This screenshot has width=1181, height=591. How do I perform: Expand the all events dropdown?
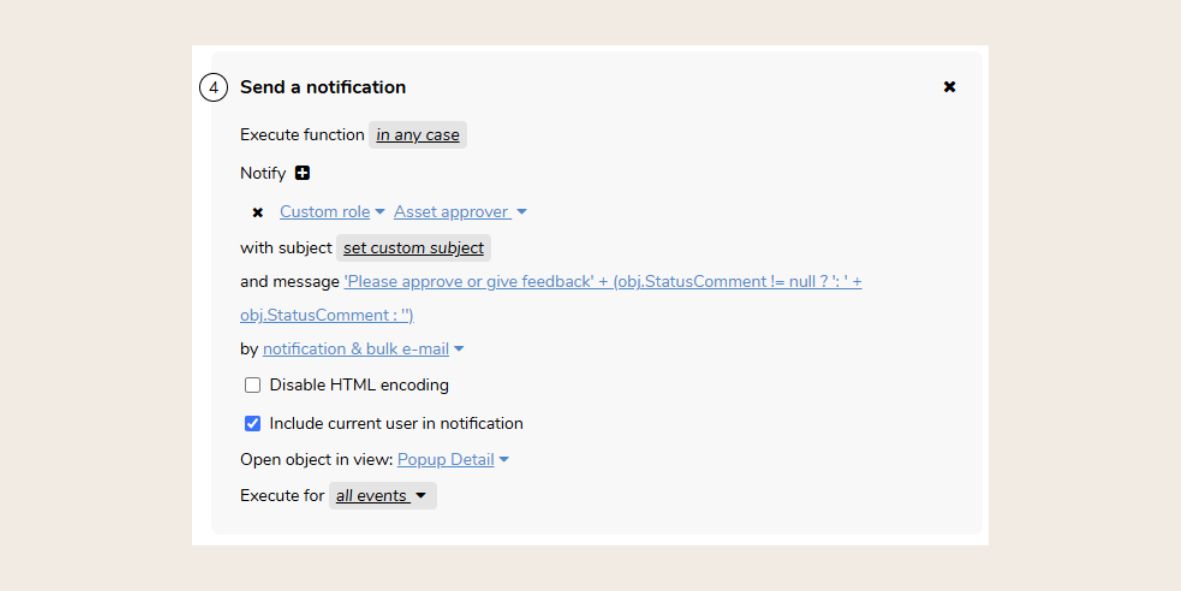pyautogui.click(x=382, y=496)
